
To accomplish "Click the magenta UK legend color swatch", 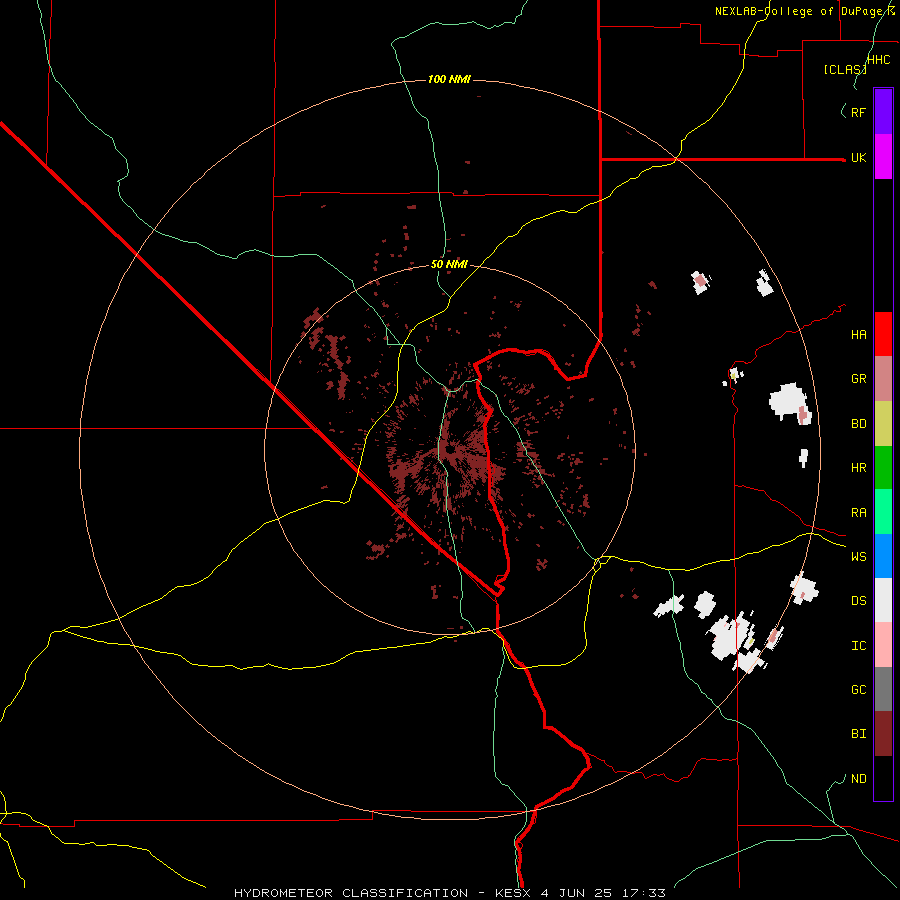I will (883, 156).
